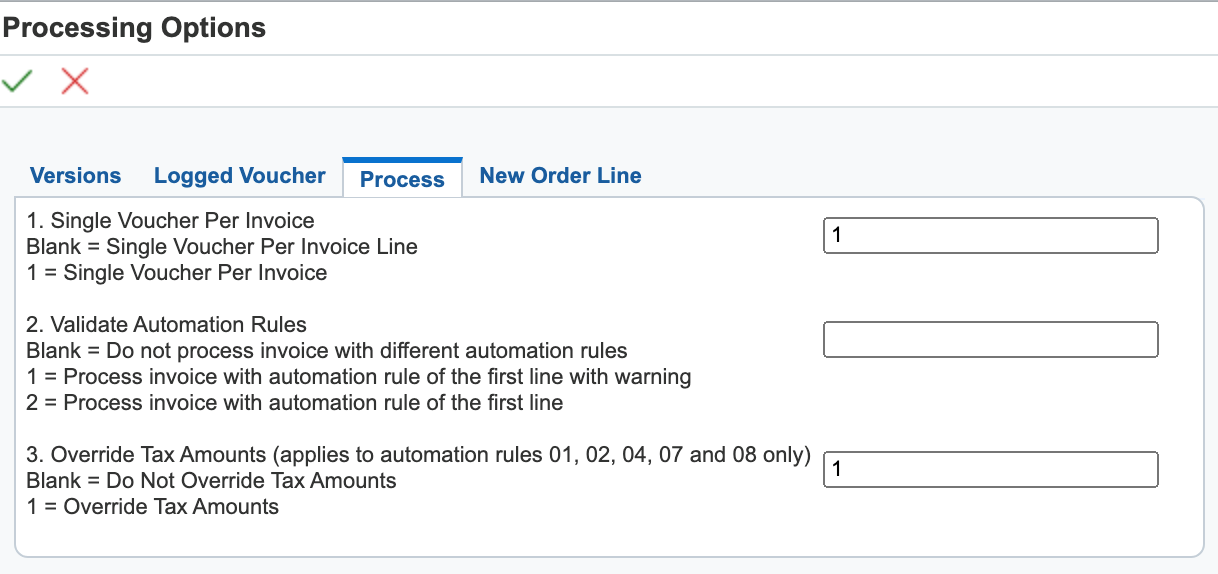Select the Override Tax Amounts input box

(x=991, y=470)
